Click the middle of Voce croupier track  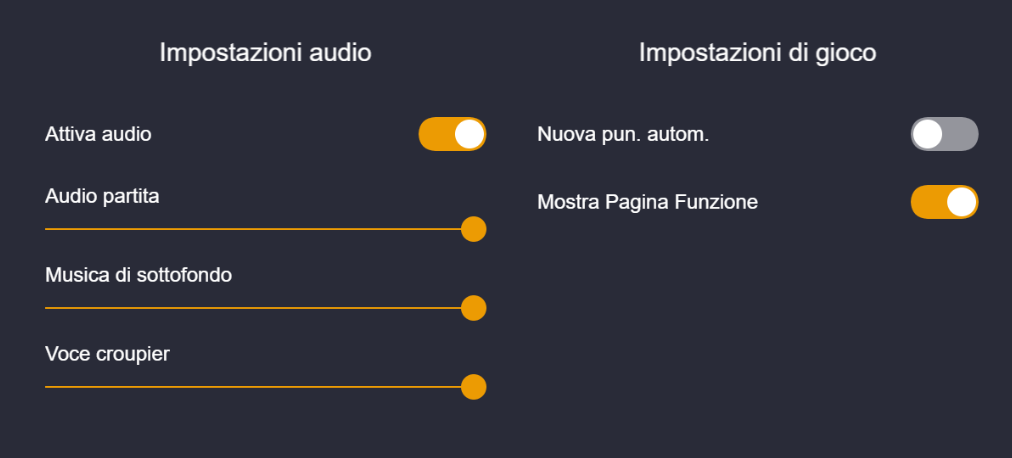pos(260,386)
